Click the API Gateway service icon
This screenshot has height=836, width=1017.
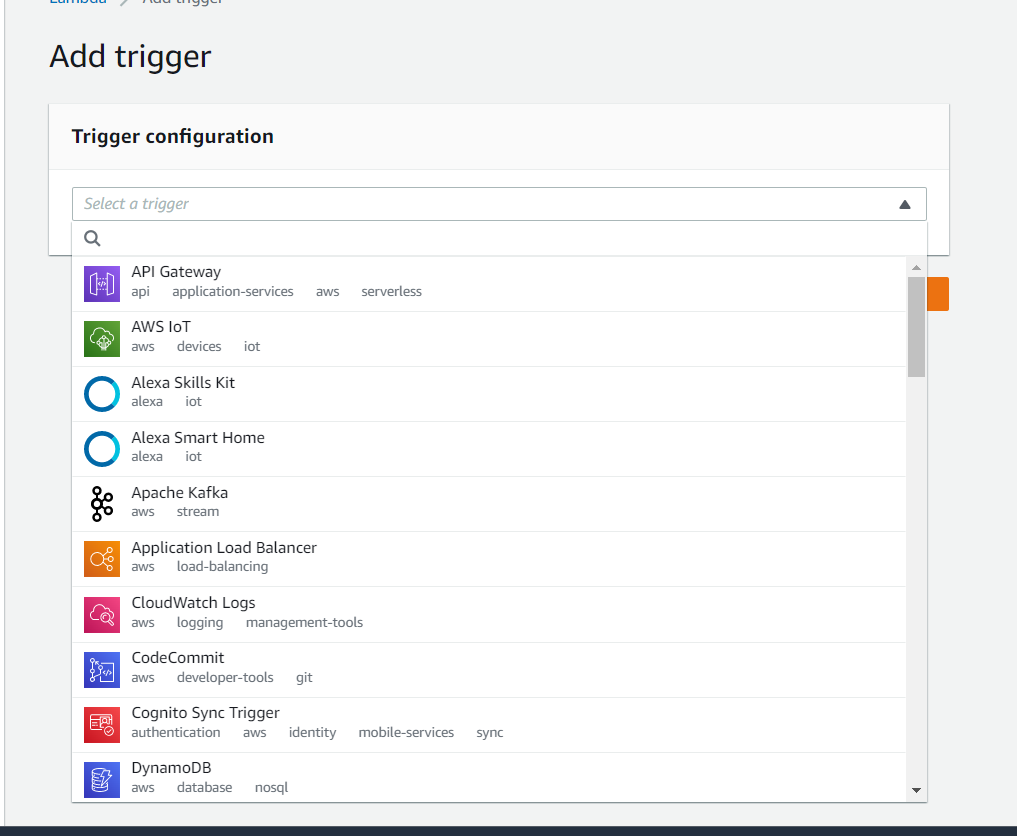(102, 284)
